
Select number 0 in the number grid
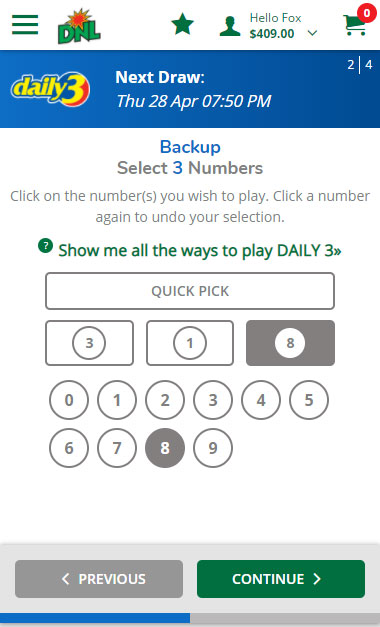[69, 400]
